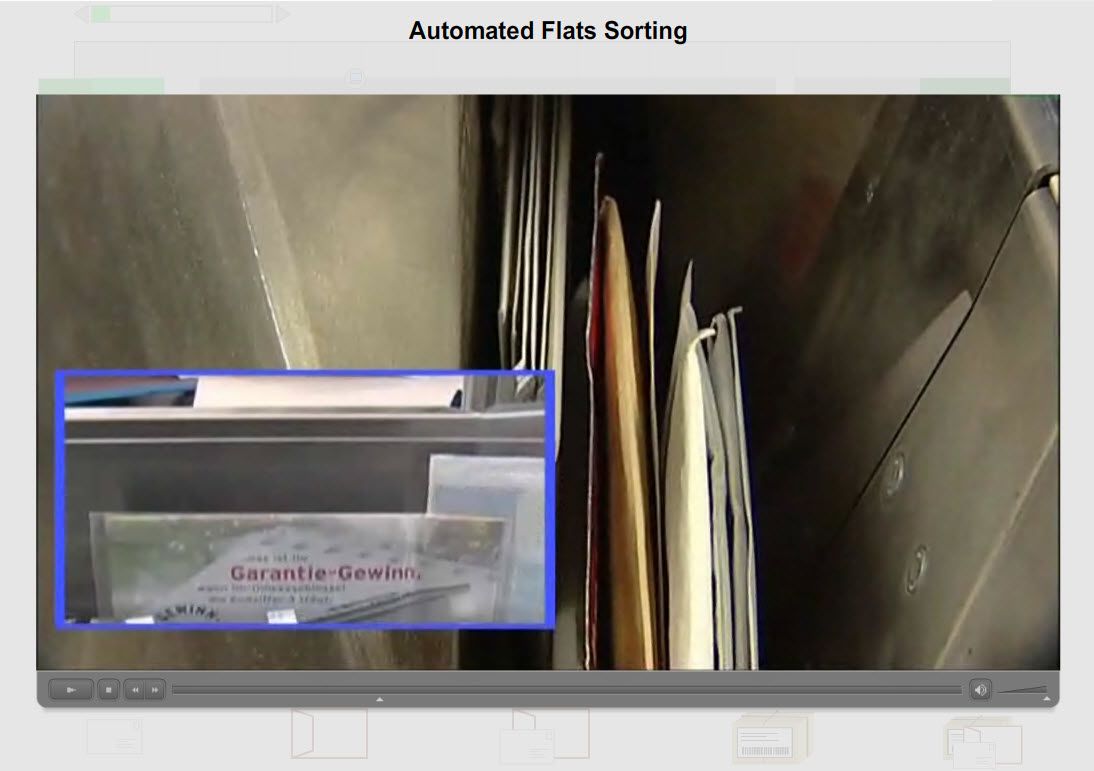The width and height of the screenshot is (1094, 771).
Task: Choose the faded stacked envelopes icon
Action: (x=982, y=740)
